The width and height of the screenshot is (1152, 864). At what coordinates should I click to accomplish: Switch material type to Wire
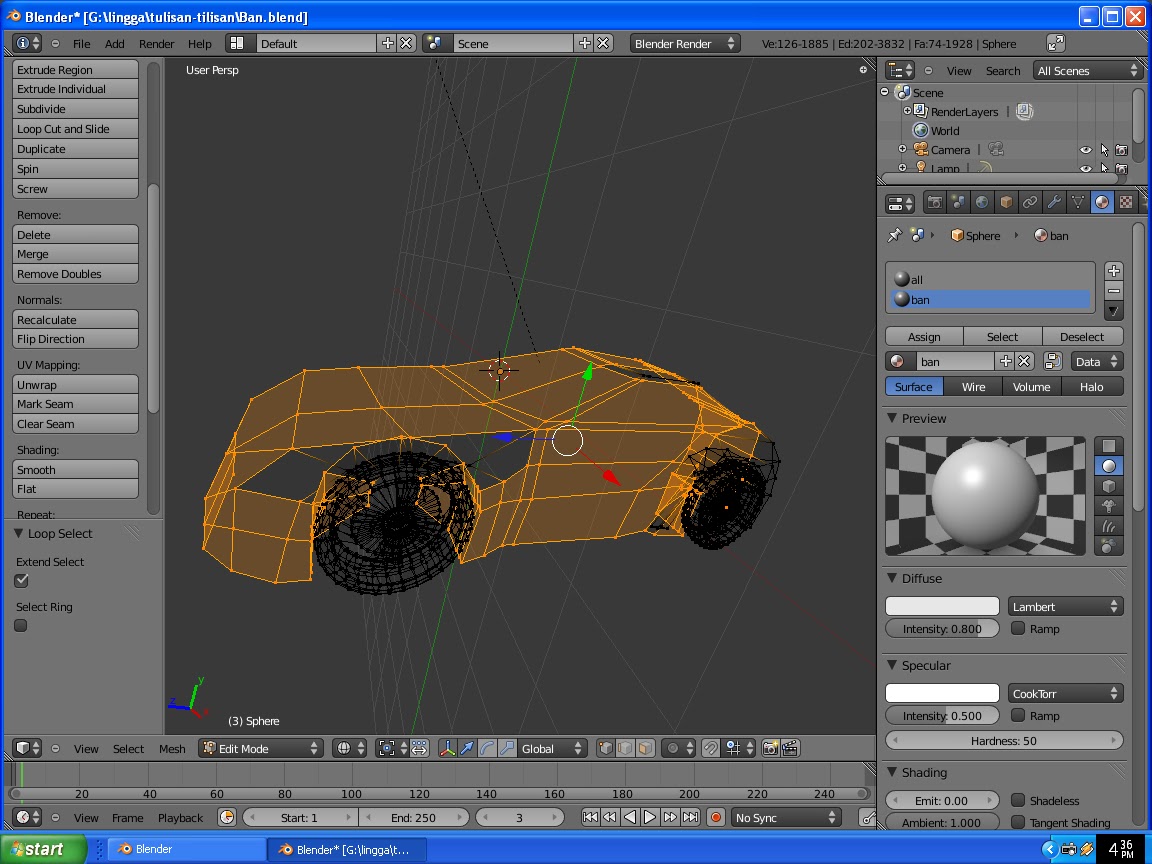click(973, 386)
